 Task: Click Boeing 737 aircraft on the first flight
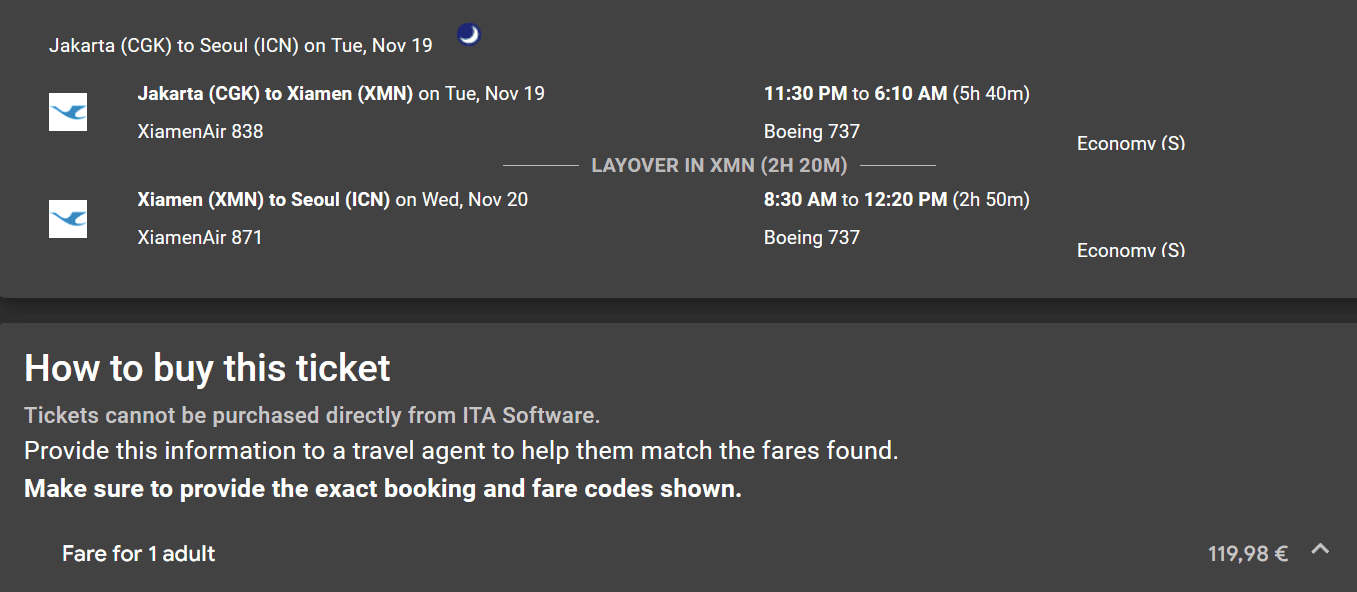(812, 131)
